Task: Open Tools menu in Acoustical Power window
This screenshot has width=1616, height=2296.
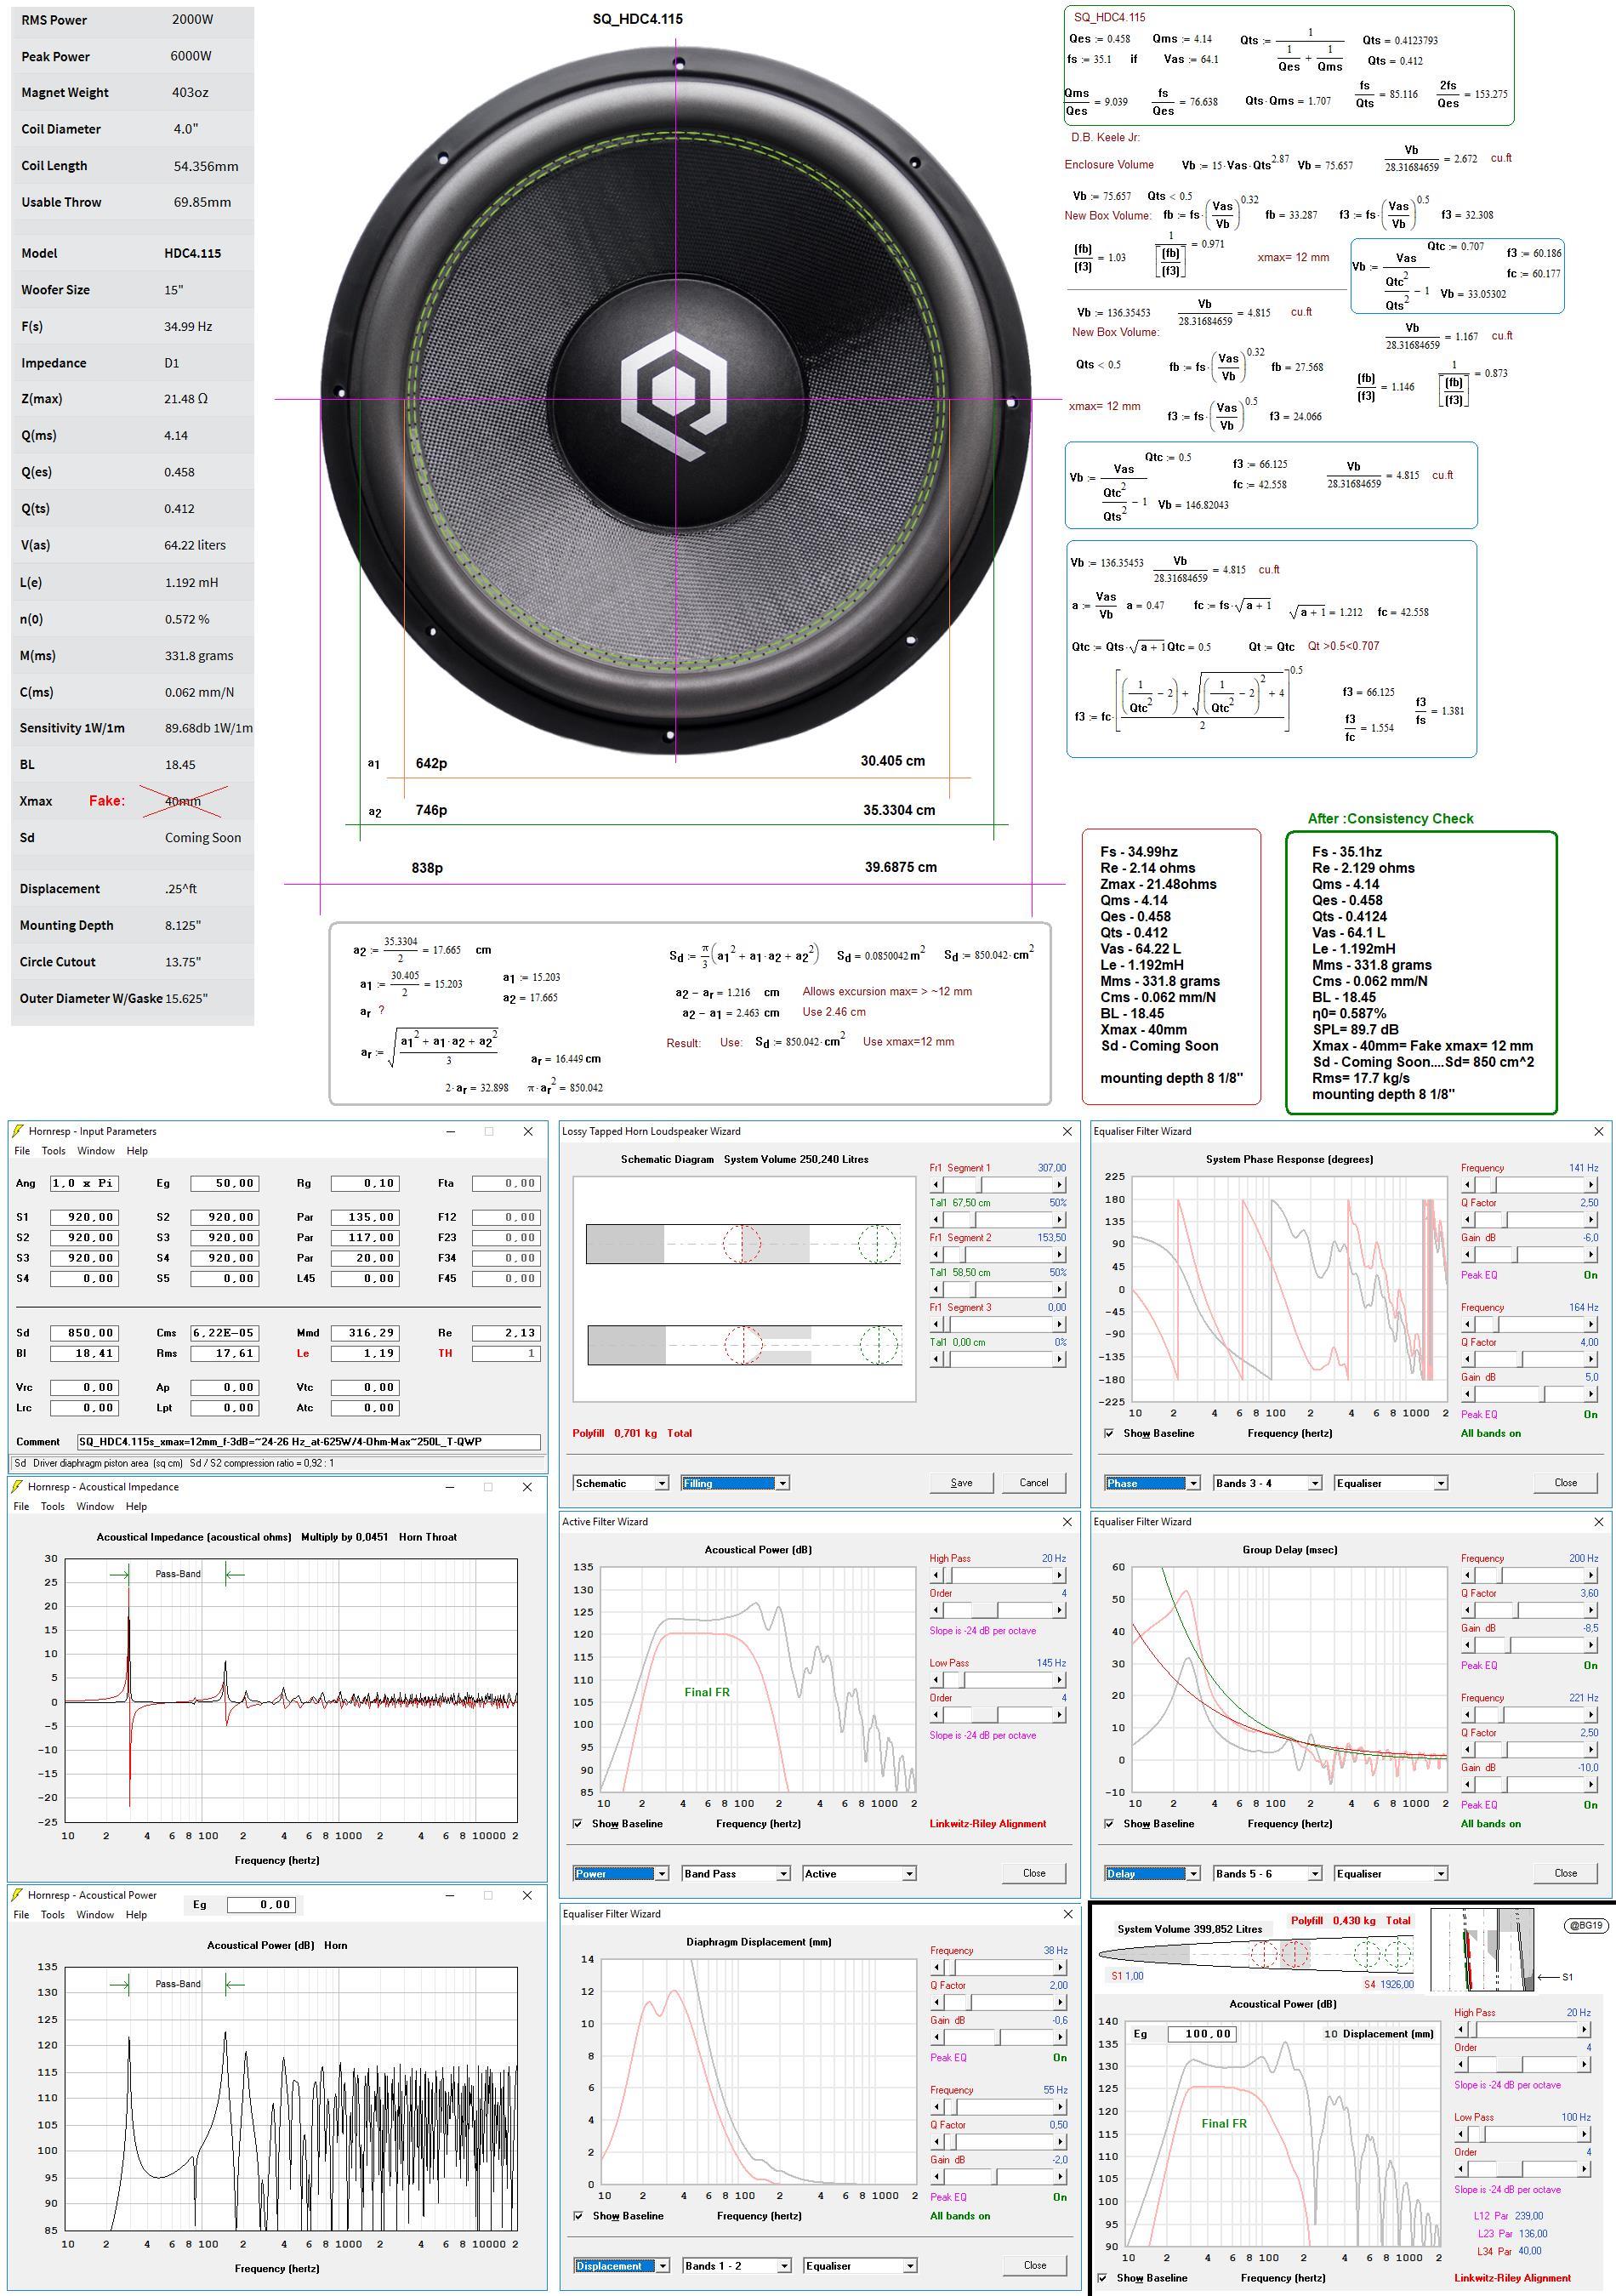Action: click(x=53, y=1914)
